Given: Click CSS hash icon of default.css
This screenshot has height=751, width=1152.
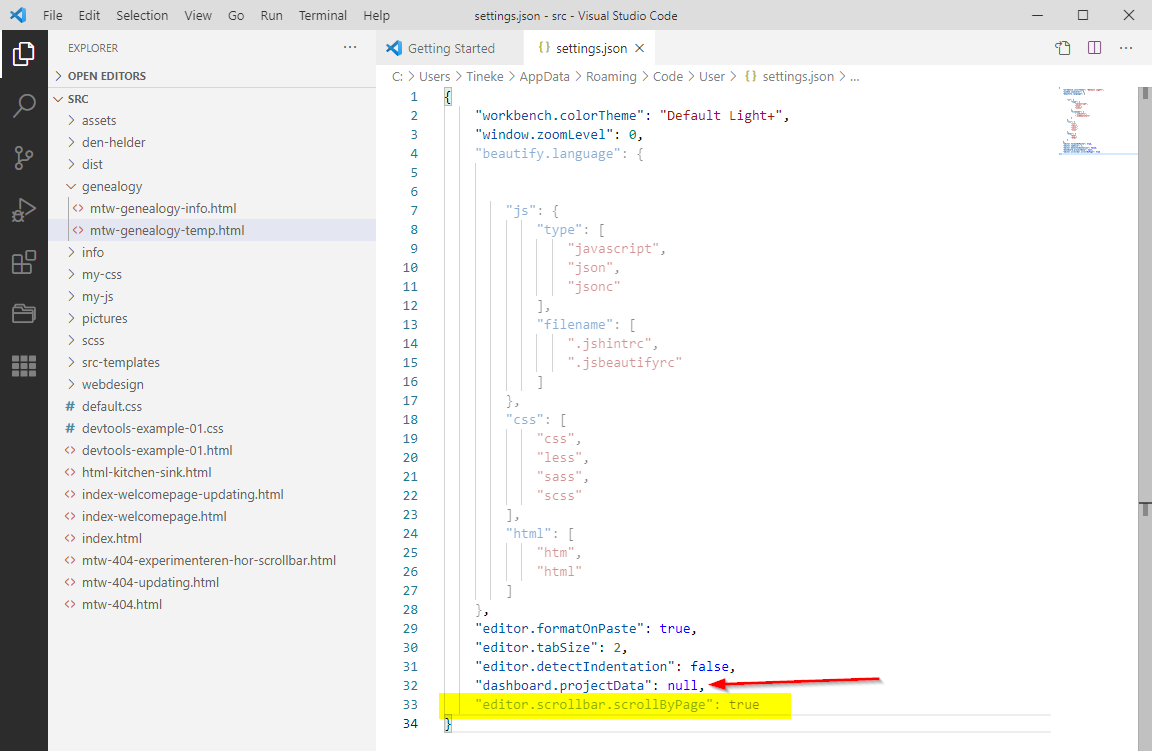Looking at the screenshot, I should pos(71,406).
